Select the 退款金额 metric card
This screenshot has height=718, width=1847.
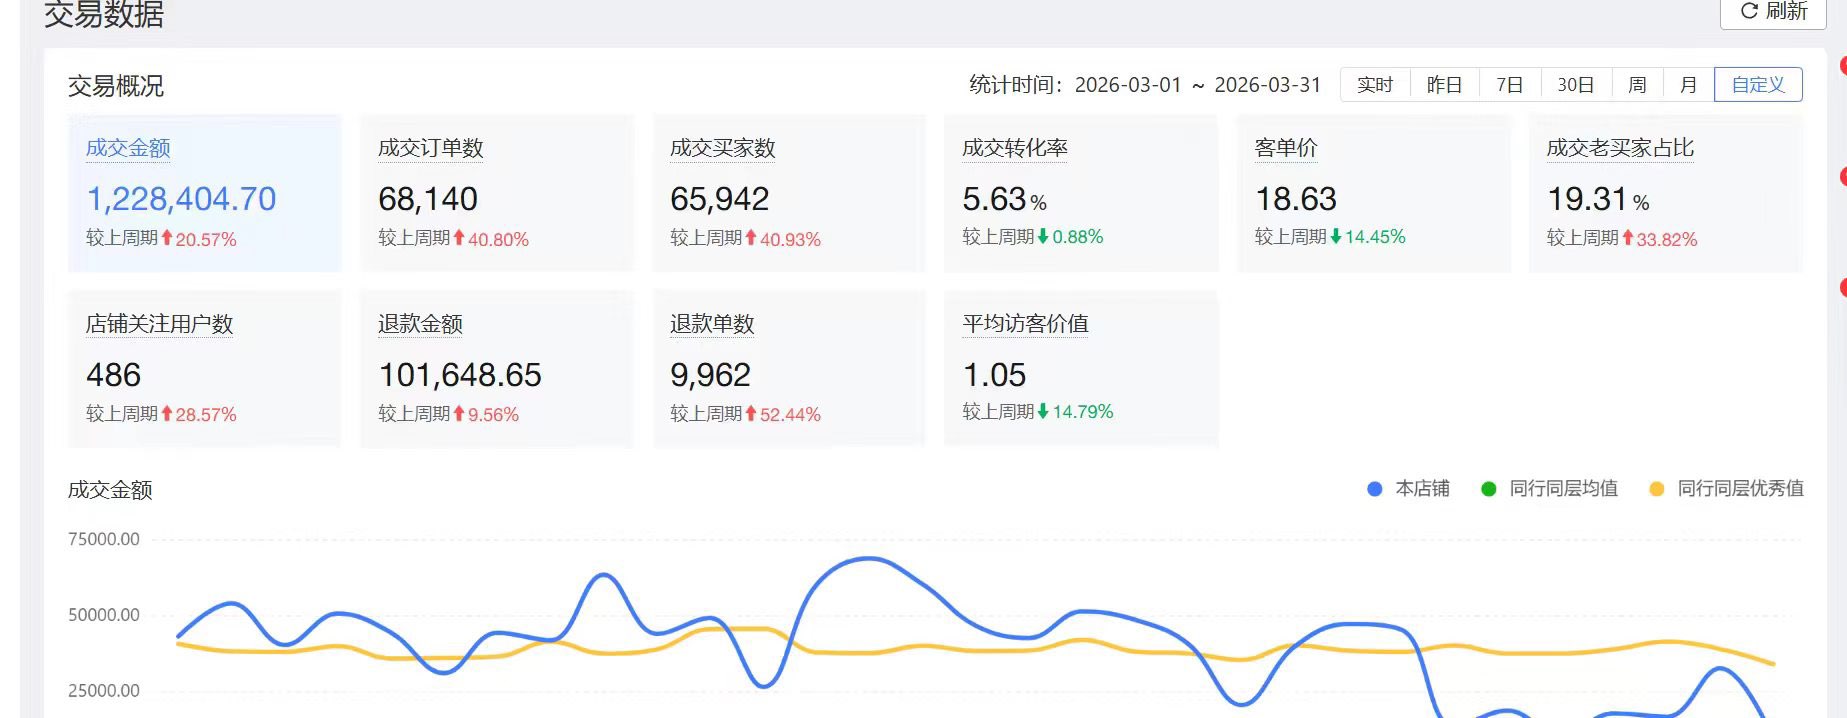point(497,368)
